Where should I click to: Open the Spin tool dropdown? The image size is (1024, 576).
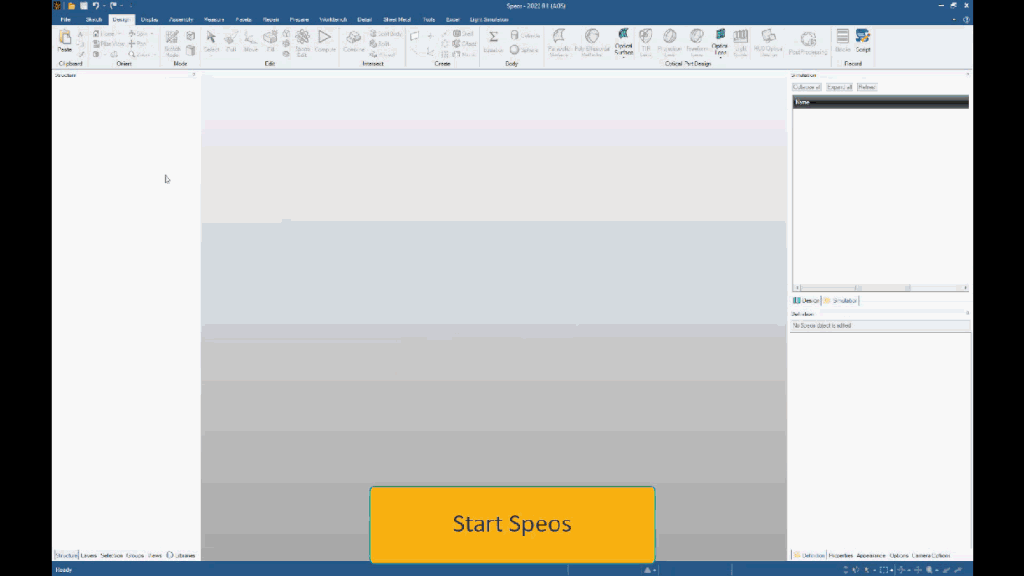tap(152, 33)
